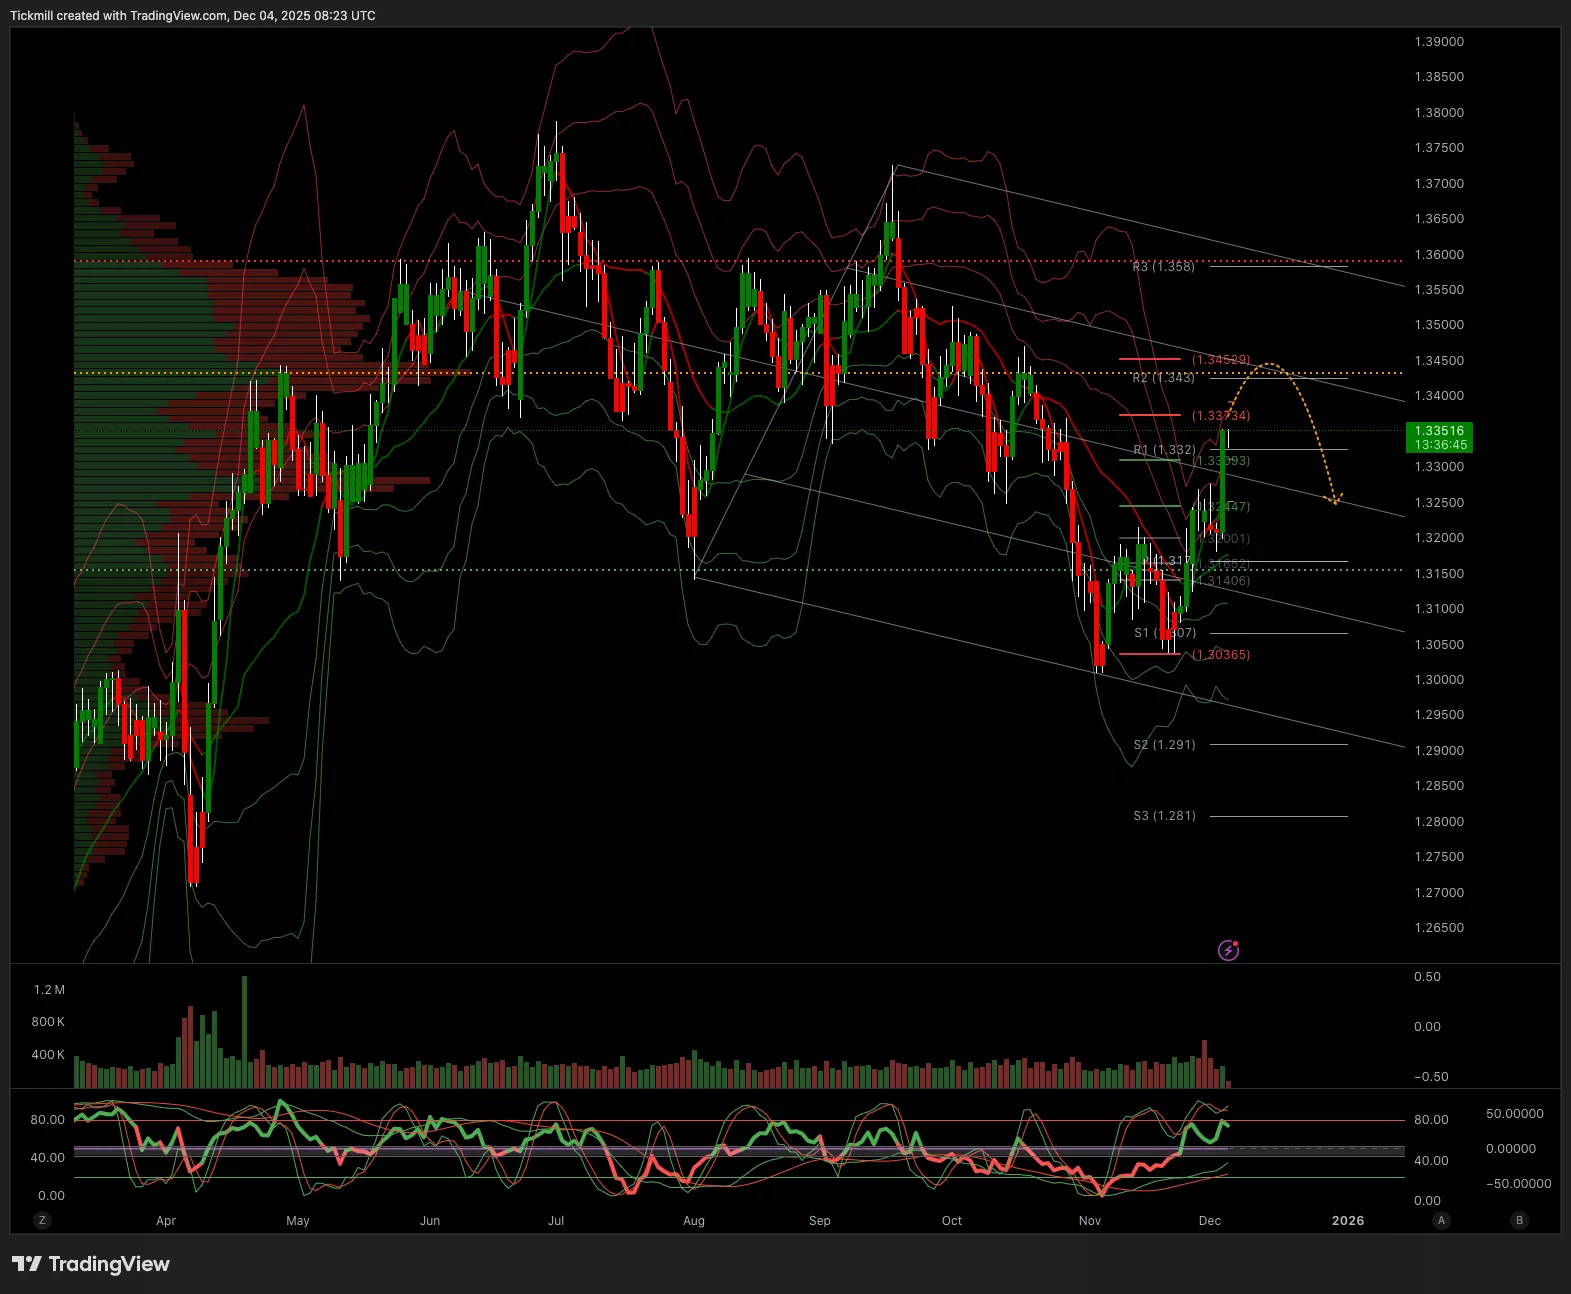Click the Tickmill created with TradingView.com text
The width and height of the screenshot is (1571, 1294).
click(193, 16)
